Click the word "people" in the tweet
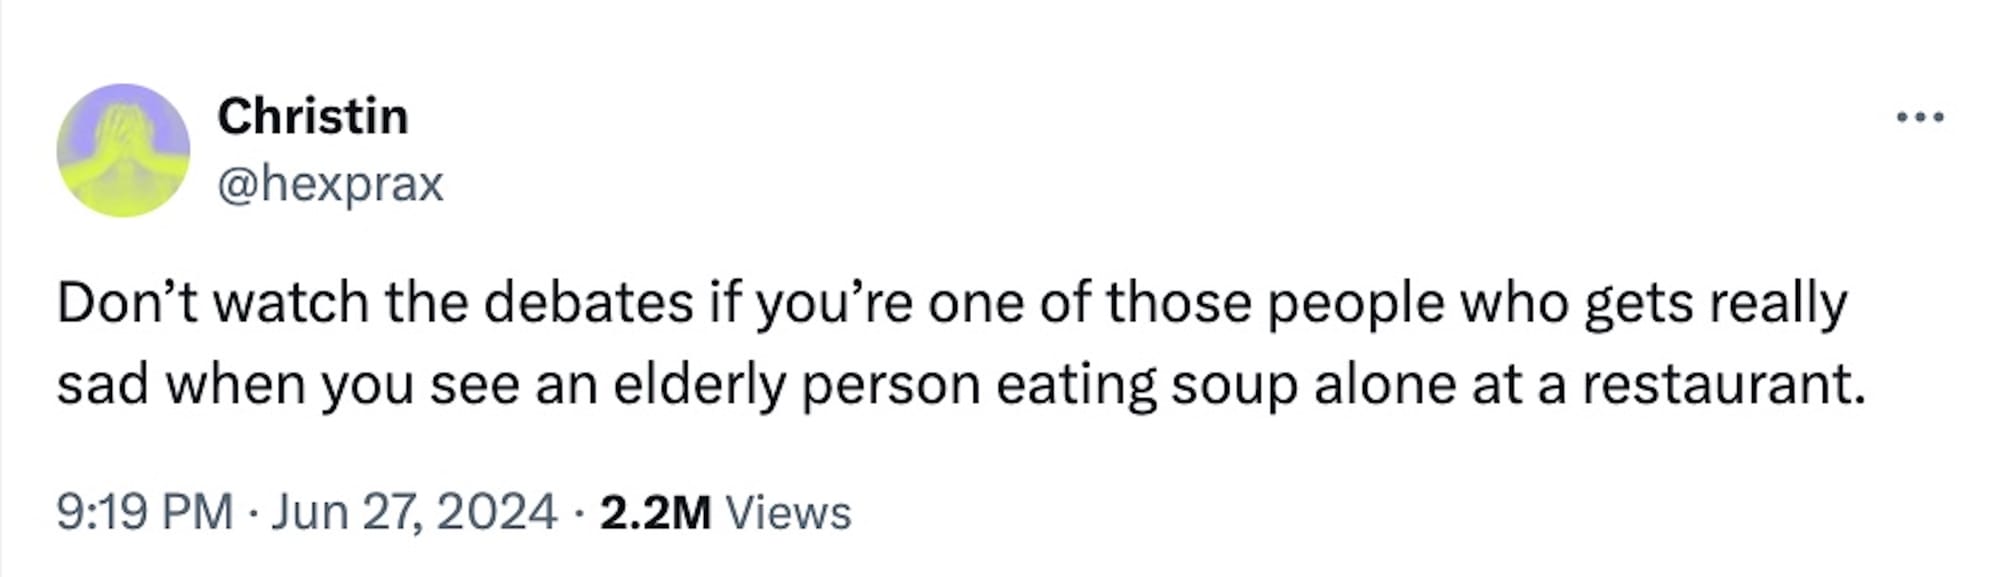The image size is (2000, 577). click(x=1355, y=303)
